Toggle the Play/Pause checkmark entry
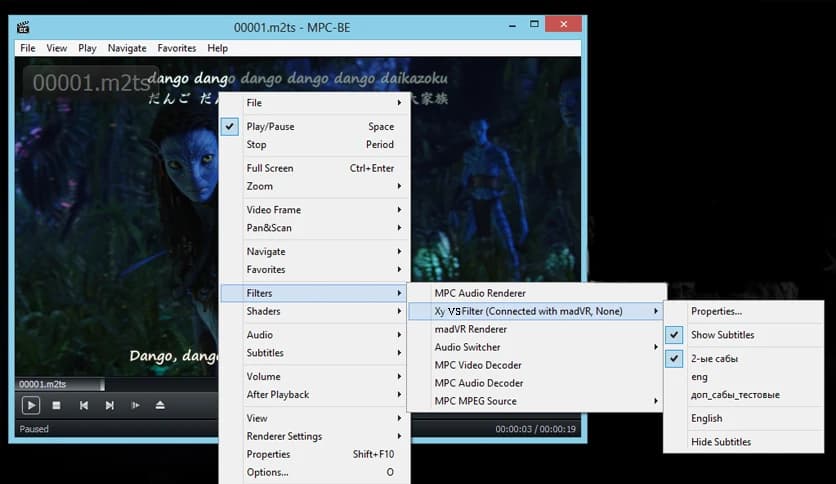836x484 pixels. coord(315,126)
